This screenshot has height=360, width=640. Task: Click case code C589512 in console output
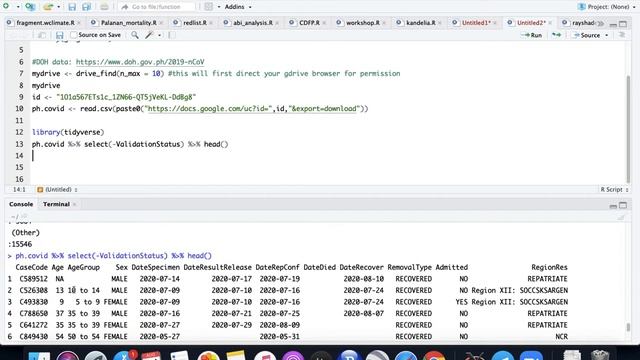[x=33, y=279]
